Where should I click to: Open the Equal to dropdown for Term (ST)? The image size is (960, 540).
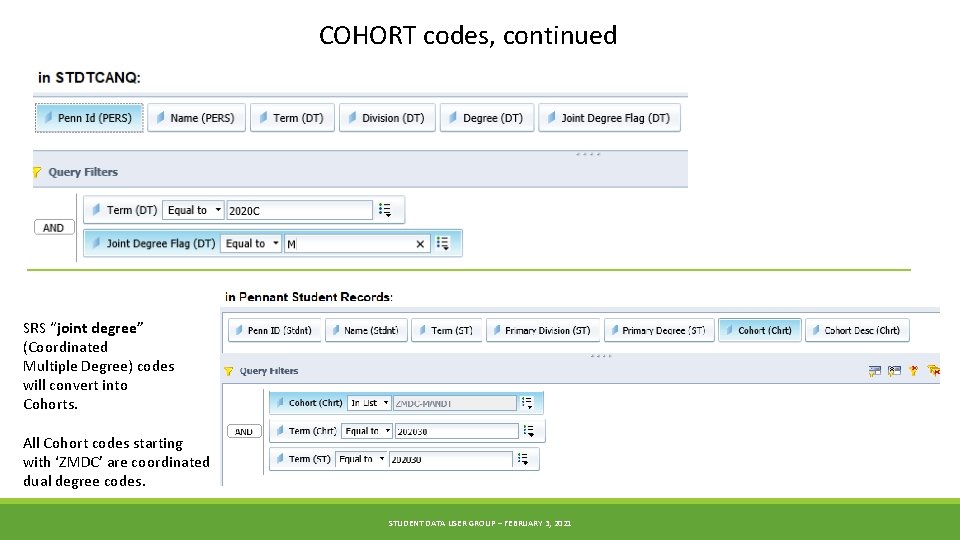pos(361,459)
